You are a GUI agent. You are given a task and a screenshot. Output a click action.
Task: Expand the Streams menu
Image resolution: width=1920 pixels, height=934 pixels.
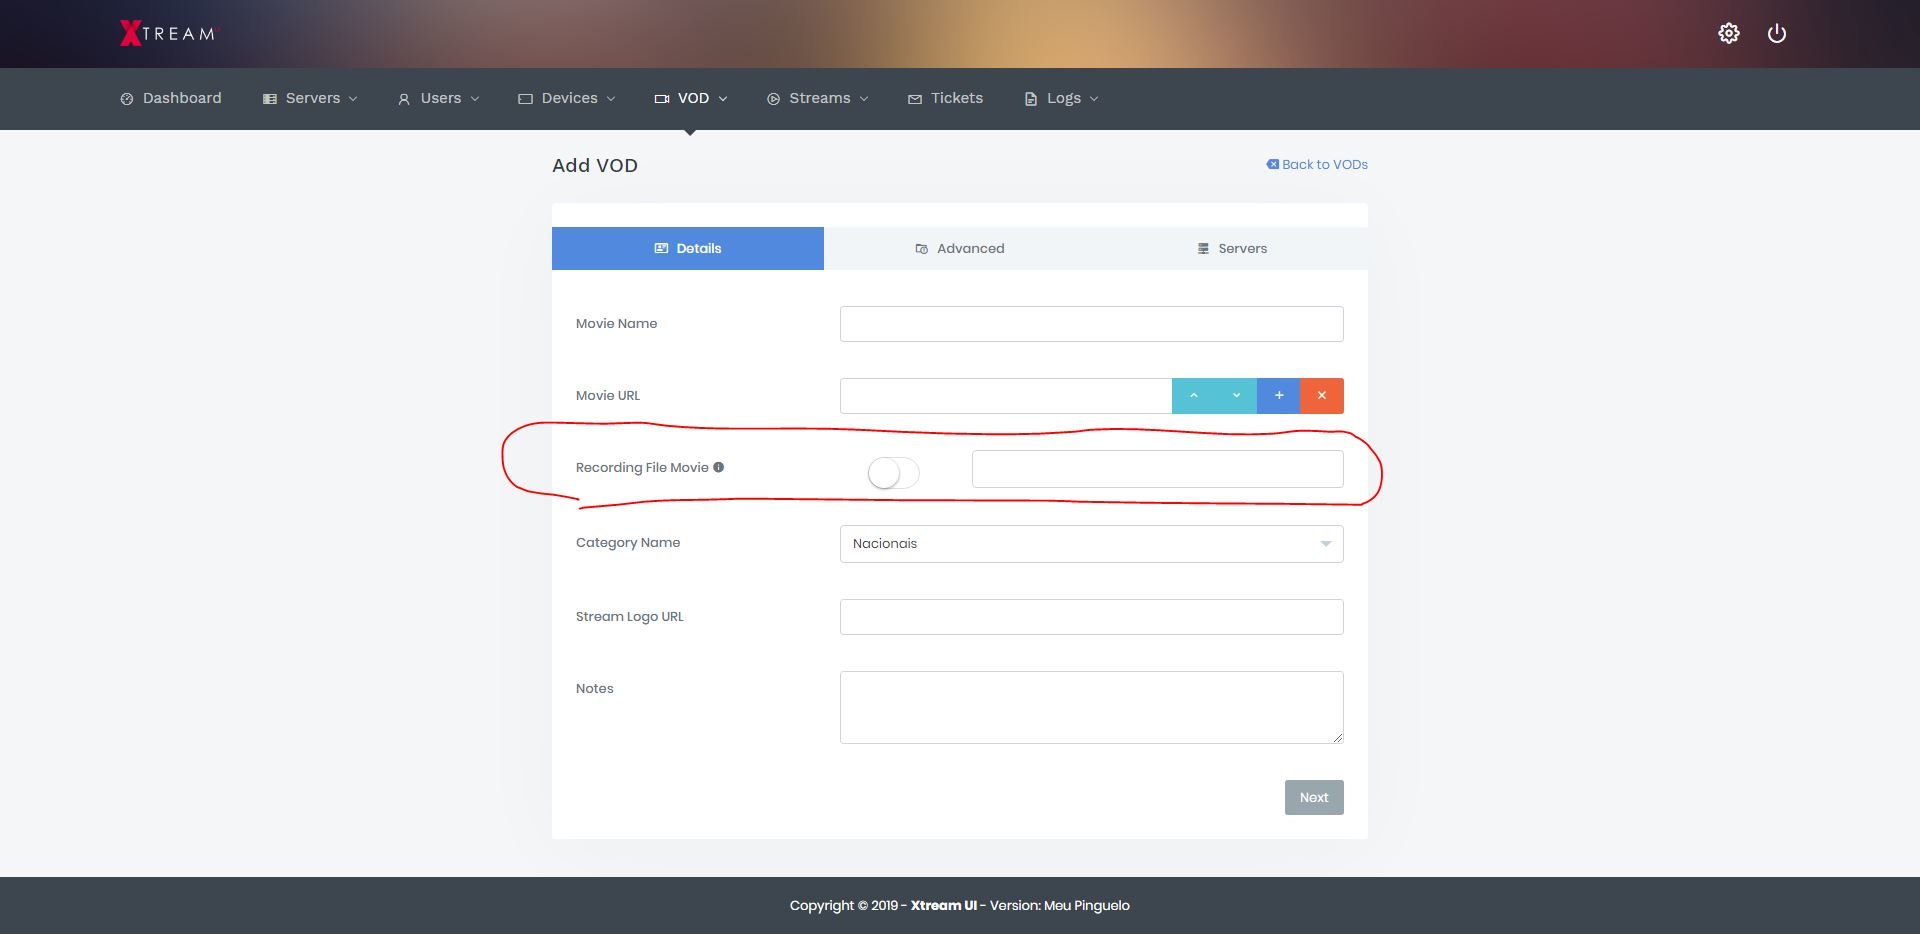click(x=818, y=98)
